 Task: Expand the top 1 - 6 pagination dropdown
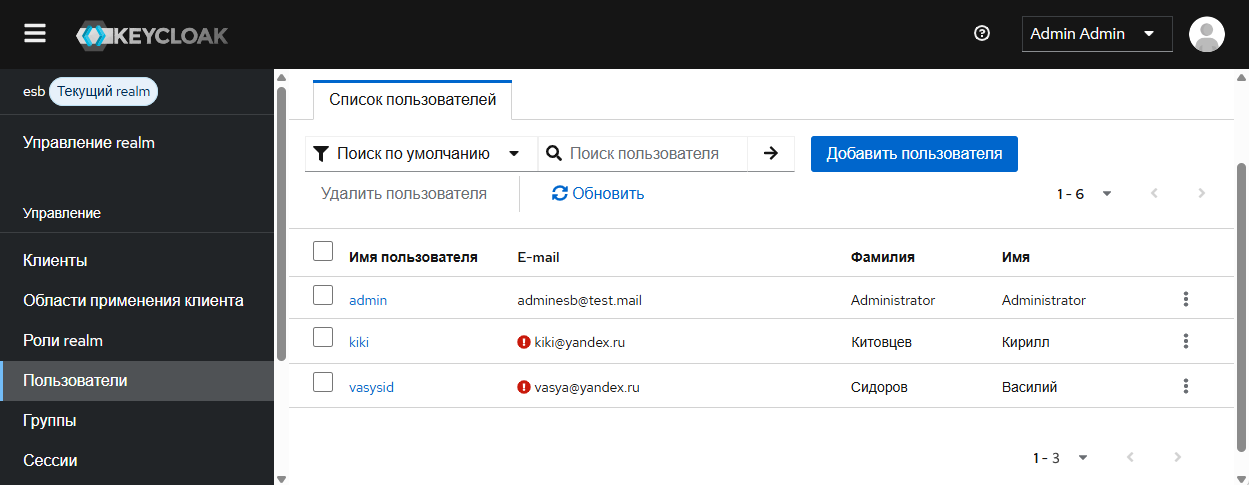click(1085, 194)
